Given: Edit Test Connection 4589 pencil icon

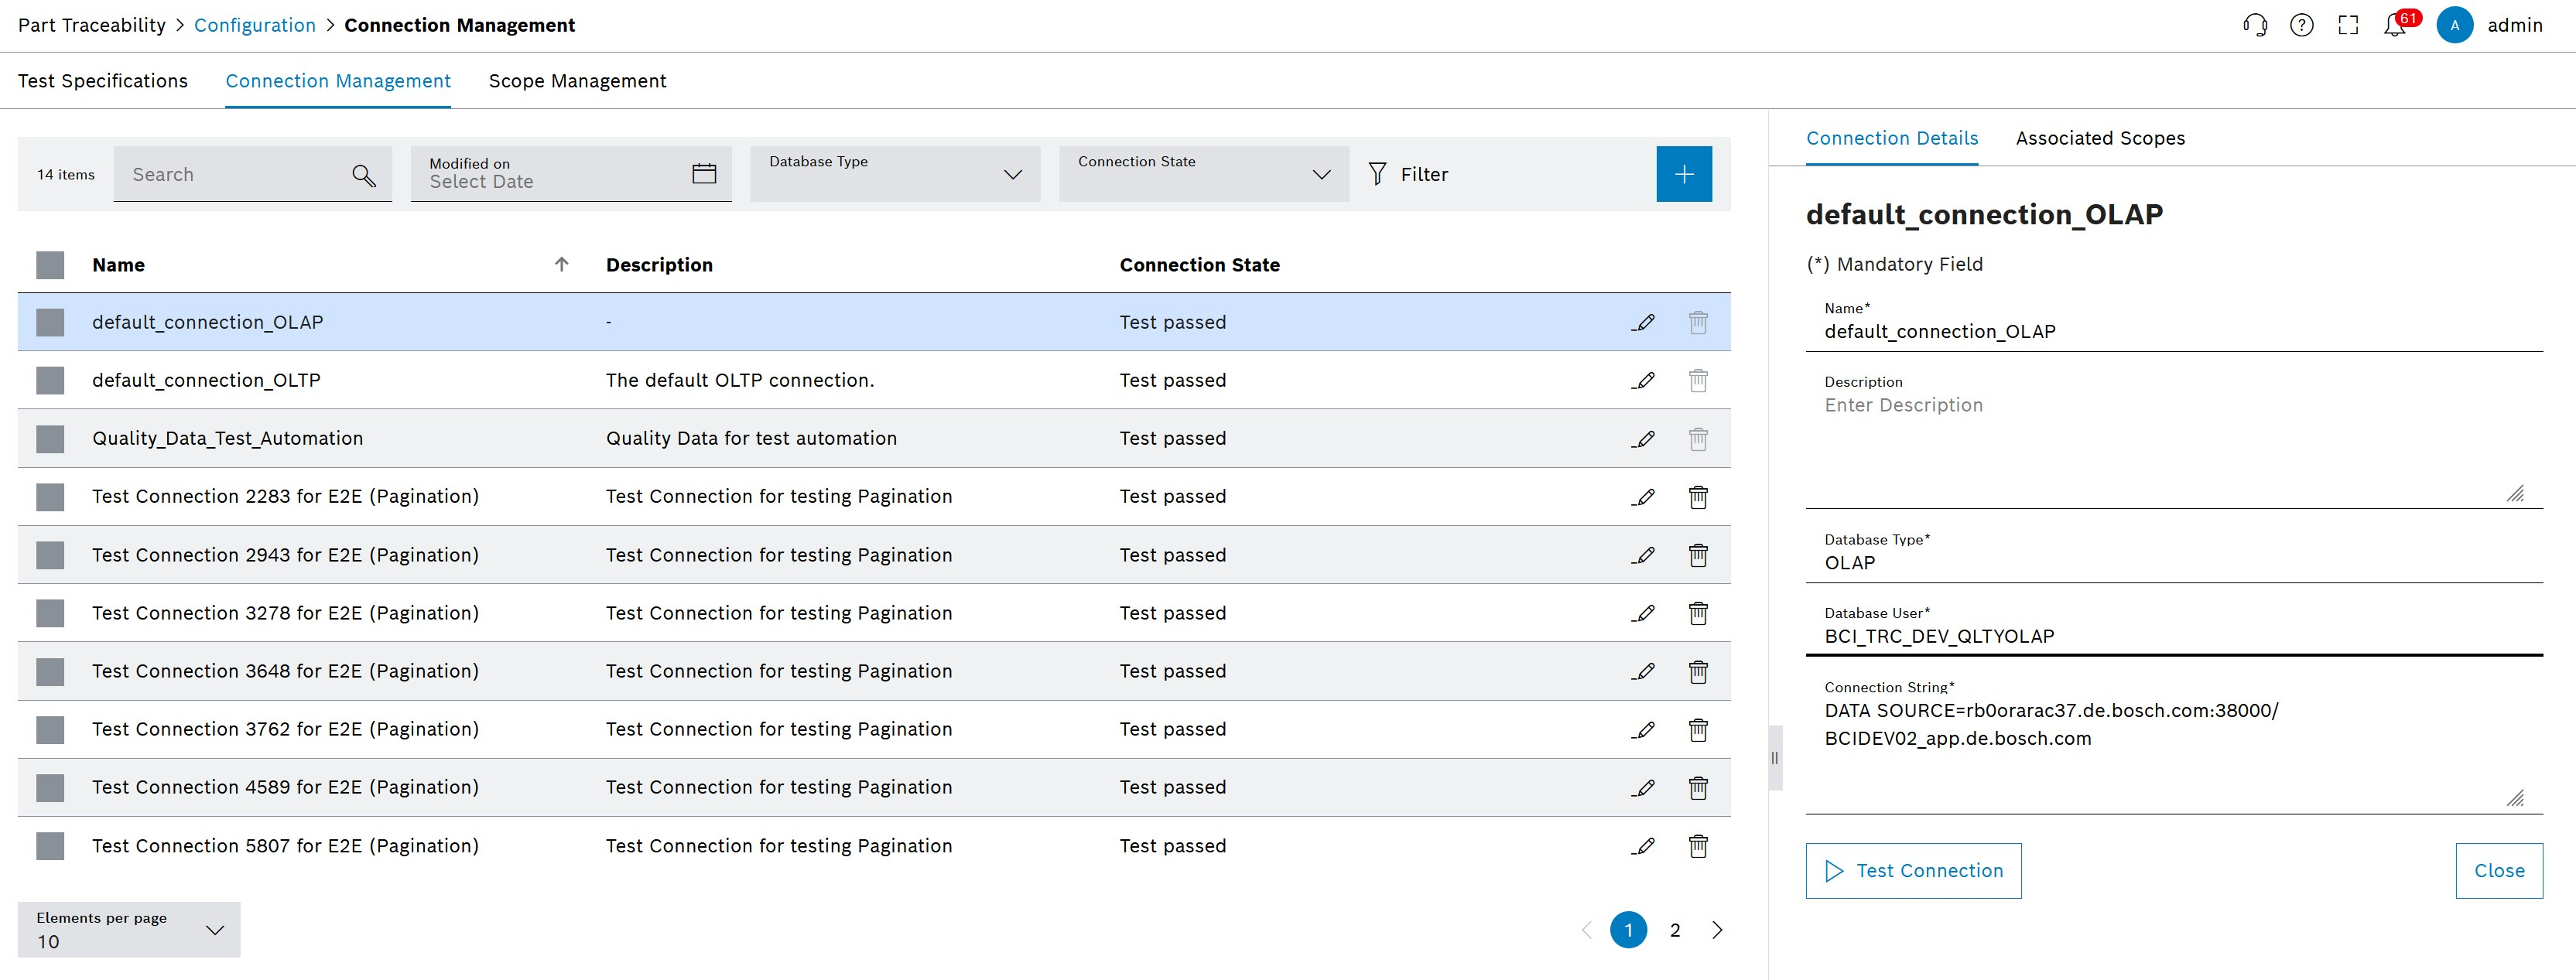Looking at the screenshot, I should (x=1643, y=787).
